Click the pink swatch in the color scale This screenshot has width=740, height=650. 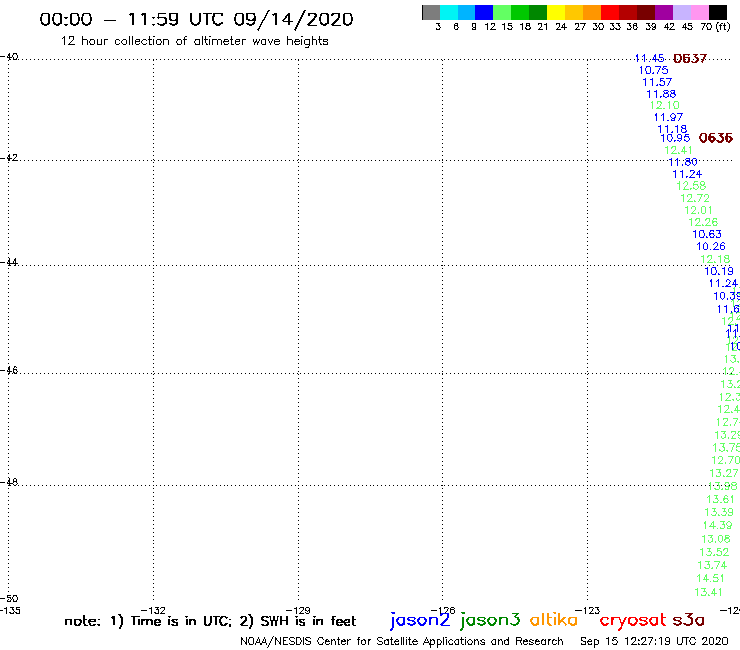point(699,13)
